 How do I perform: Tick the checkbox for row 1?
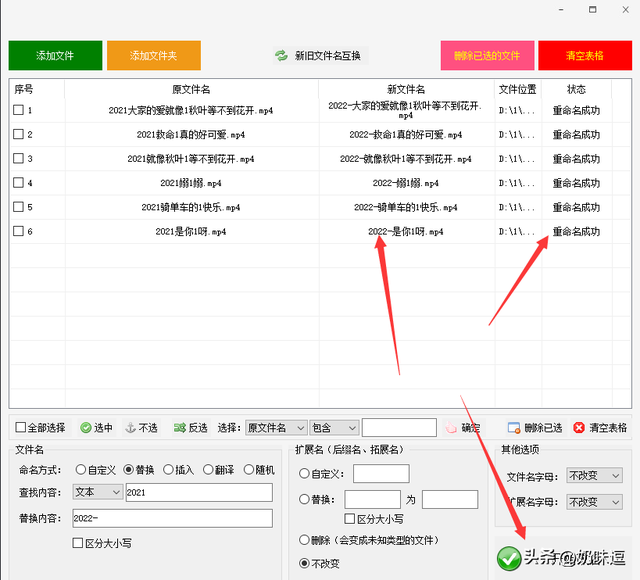(x=18, y=110)
